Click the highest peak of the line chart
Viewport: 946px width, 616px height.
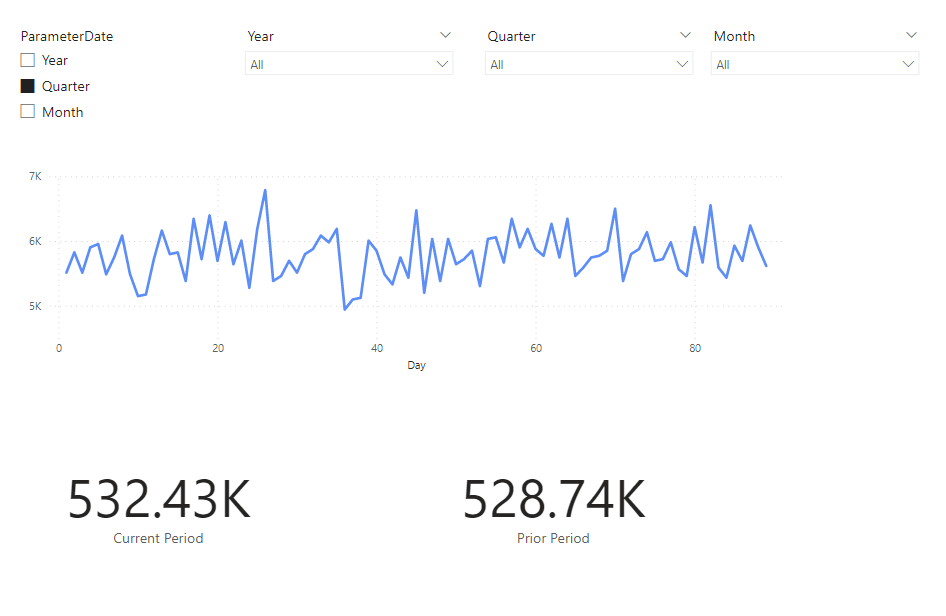click(x=265, y=191)
